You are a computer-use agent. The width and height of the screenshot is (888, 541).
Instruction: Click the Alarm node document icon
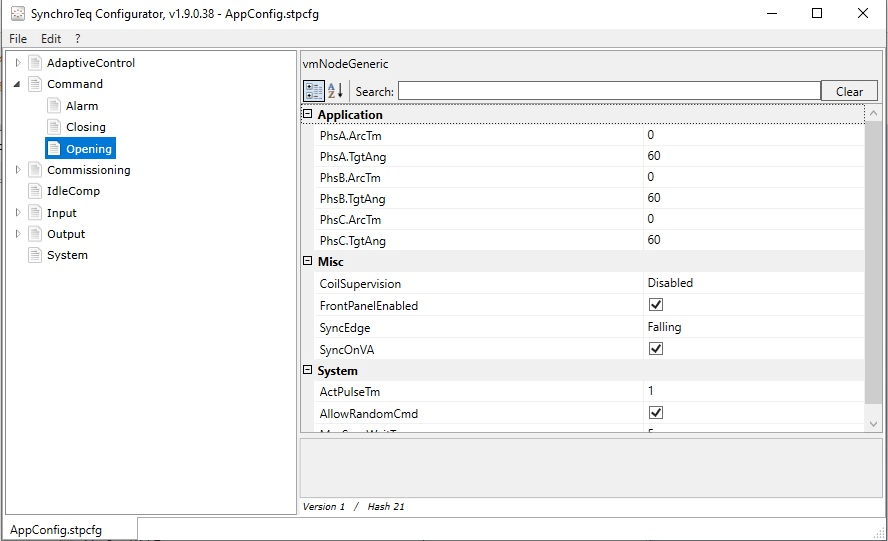[54, 106]
